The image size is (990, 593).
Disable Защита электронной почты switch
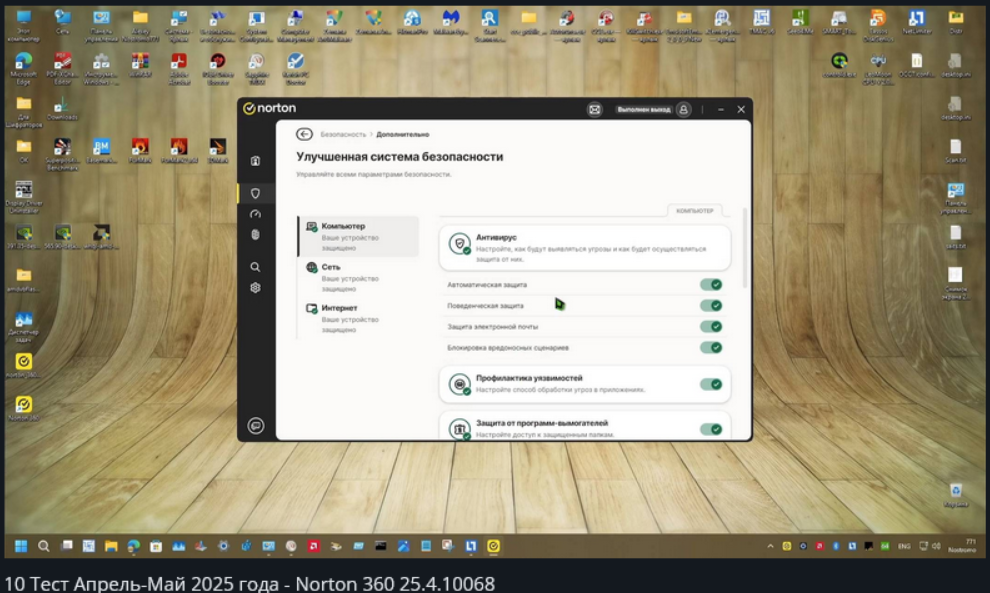pos(711,326)
